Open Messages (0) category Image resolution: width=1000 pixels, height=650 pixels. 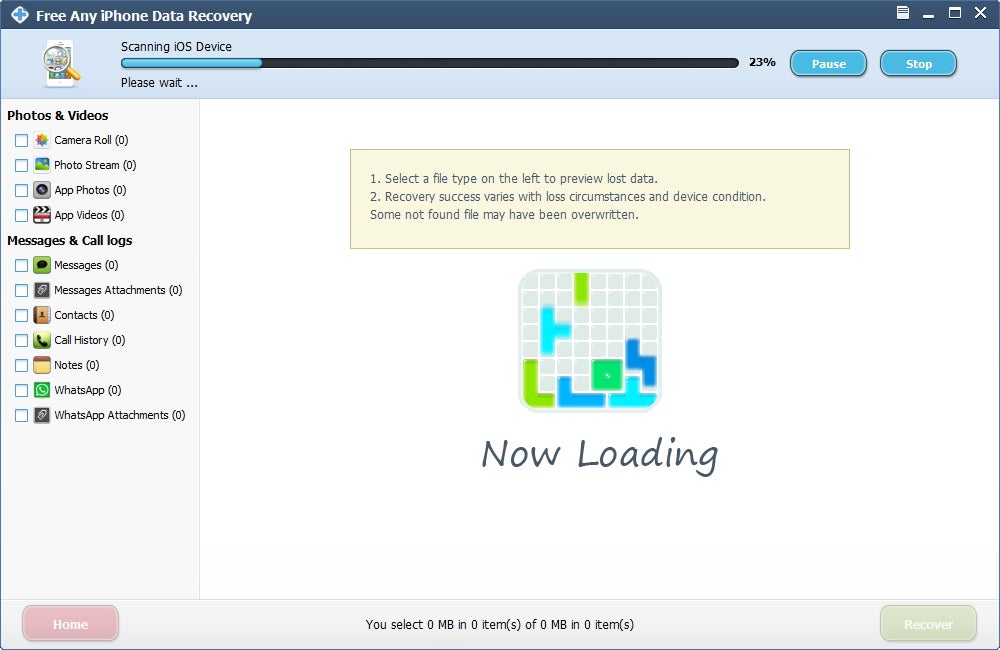tap(86, 265)
